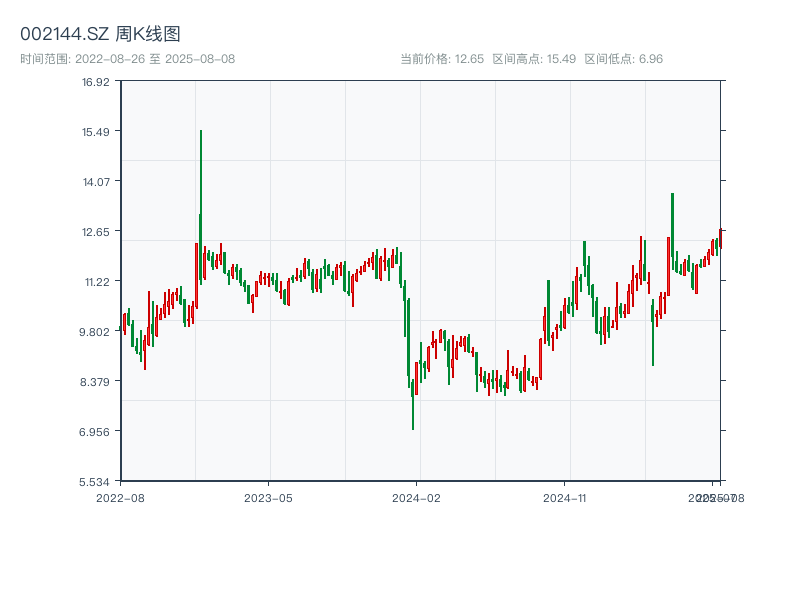Image resolution: width=800 pixels, height=600 pixels.
Task: Click the 12.65 price axis label
Action: coord(96,232)
